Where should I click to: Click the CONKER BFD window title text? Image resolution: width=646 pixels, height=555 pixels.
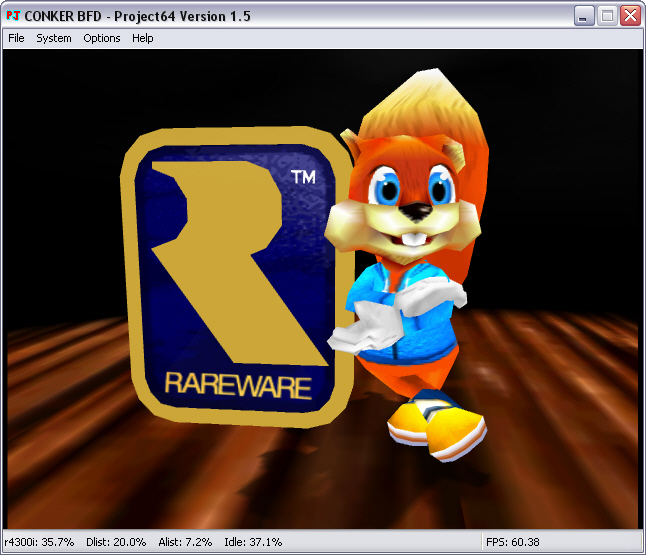137,16
